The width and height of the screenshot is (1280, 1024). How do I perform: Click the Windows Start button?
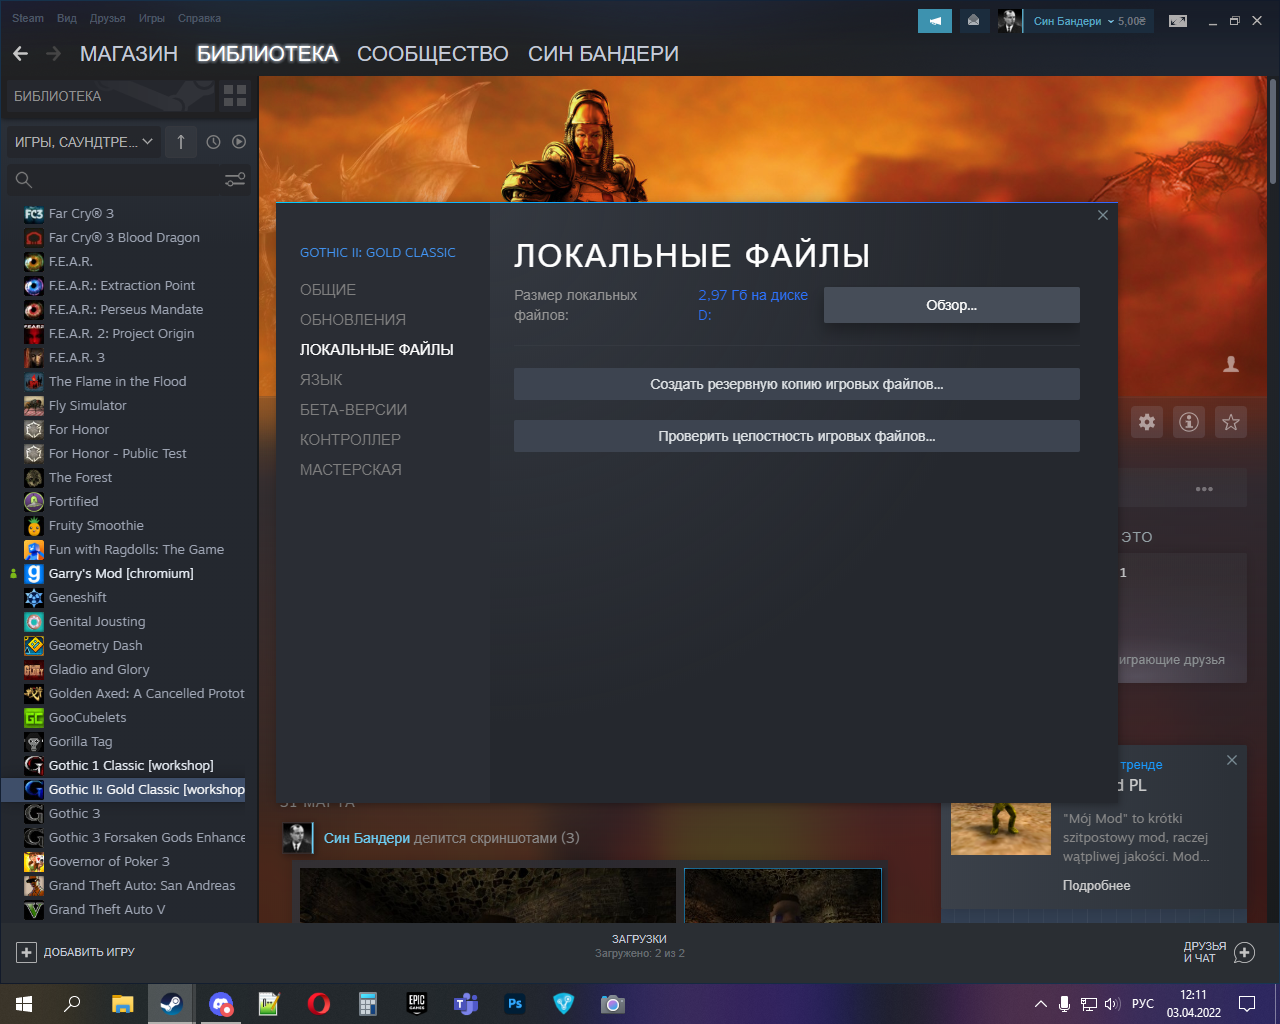click(x=24, y=1004)
